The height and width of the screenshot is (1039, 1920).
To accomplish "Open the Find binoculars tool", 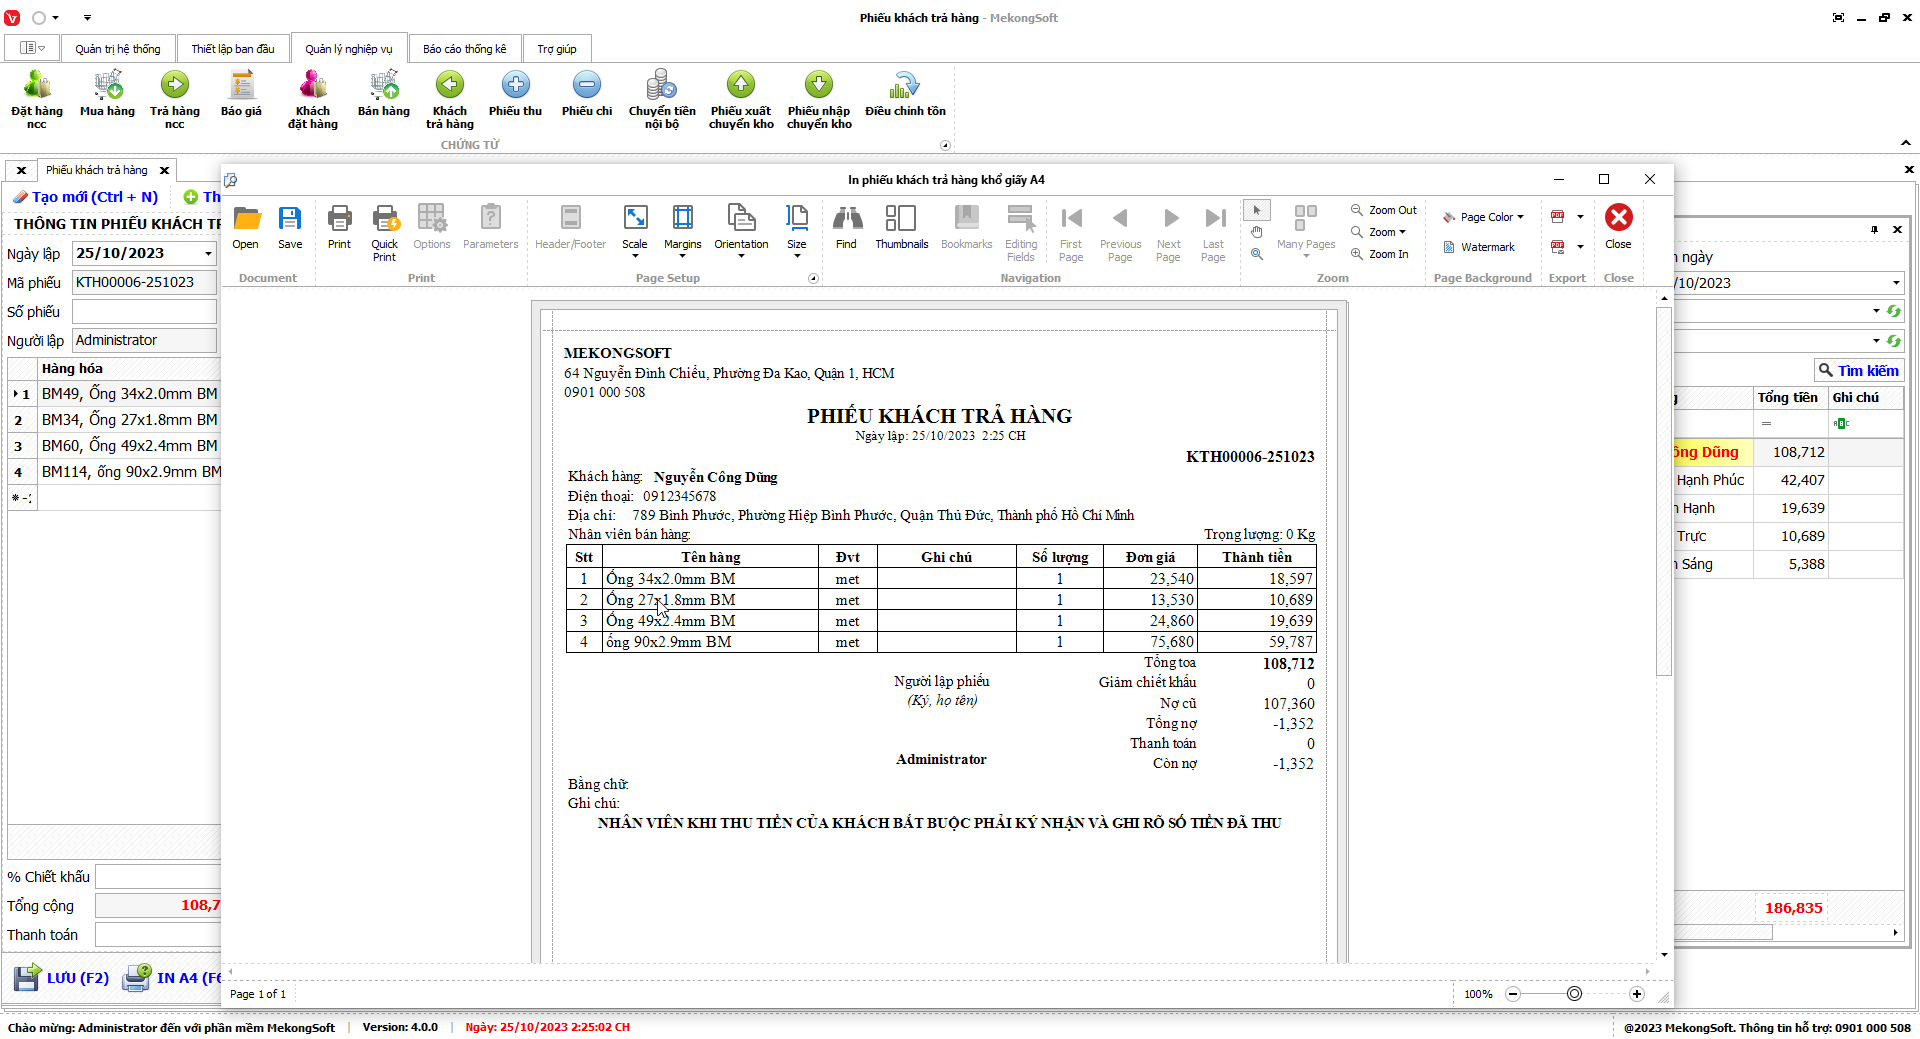I will (x=846, y=227).
